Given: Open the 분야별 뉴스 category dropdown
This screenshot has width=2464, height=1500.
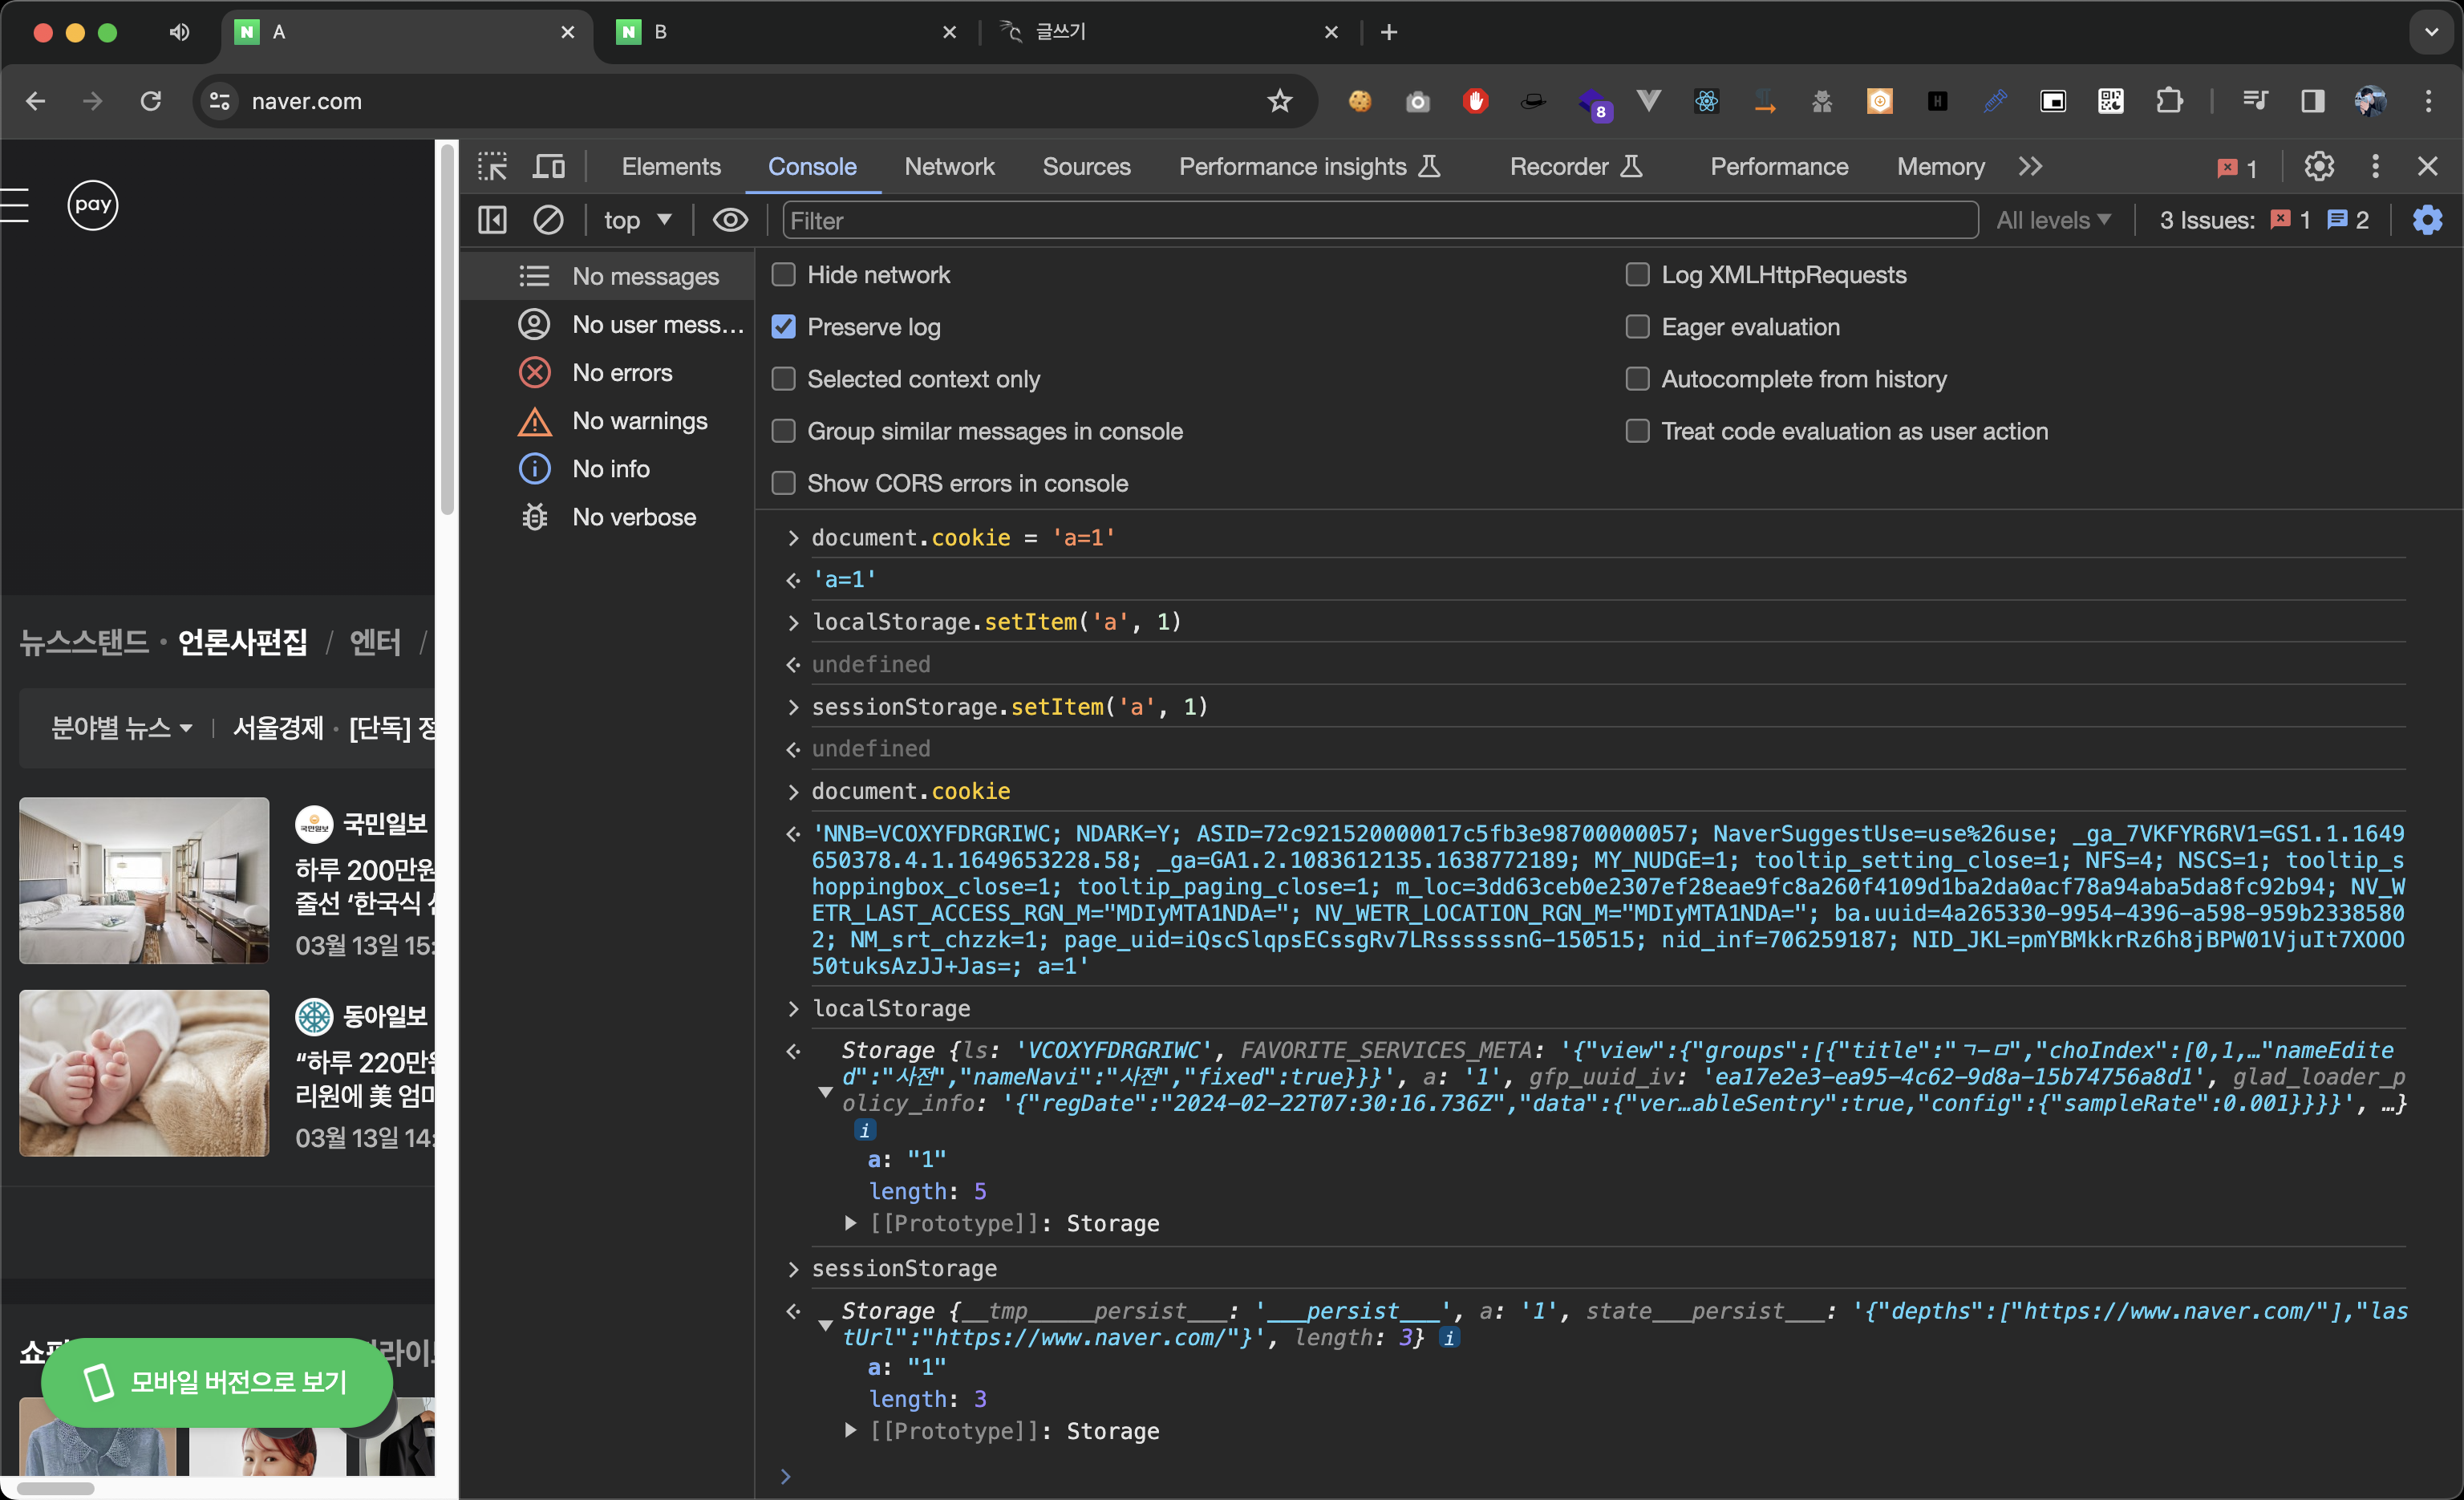Looking at the screenshot, I should point(121,728).
